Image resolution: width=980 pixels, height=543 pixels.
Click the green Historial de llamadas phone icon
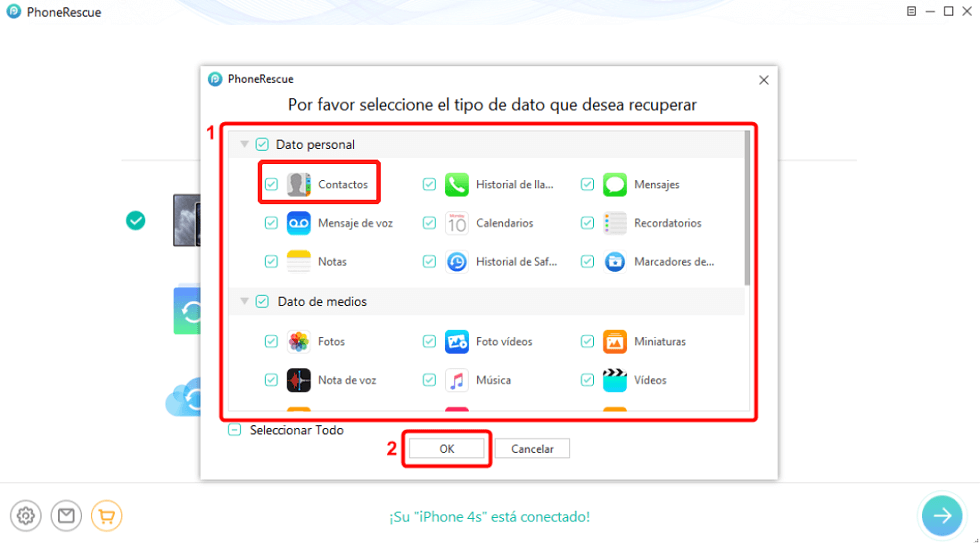[x=457, y=184]
